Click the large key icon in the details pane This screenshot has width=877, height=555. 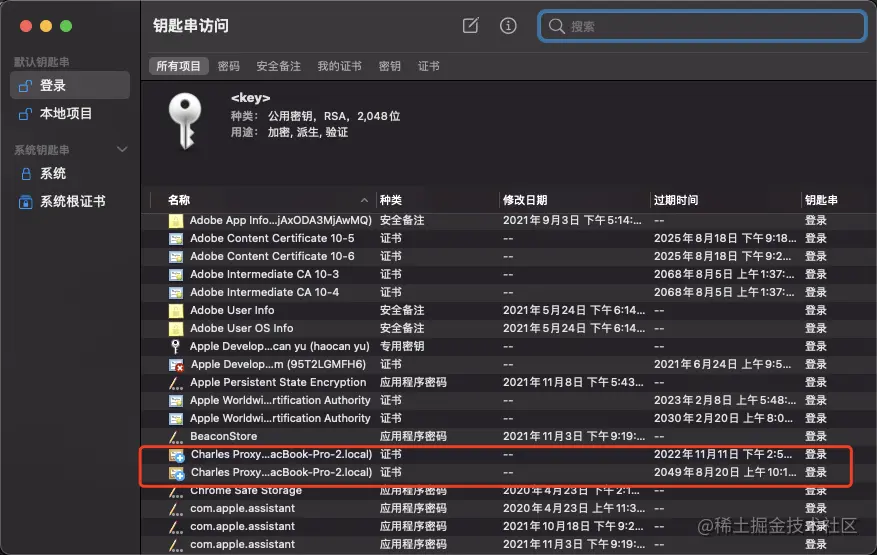tap(185, 121)
